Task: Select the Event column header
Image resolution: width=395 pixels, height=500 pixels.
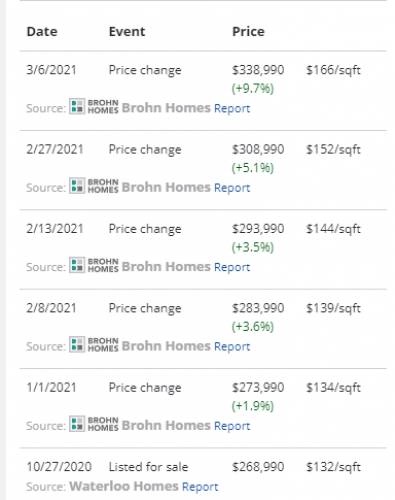Action: click(127, 32)
